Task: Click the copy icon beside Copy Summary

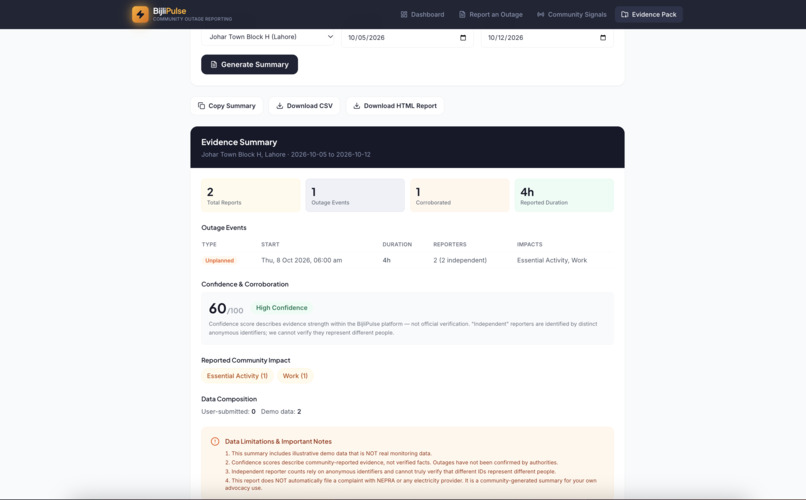Action: (202, 106)
